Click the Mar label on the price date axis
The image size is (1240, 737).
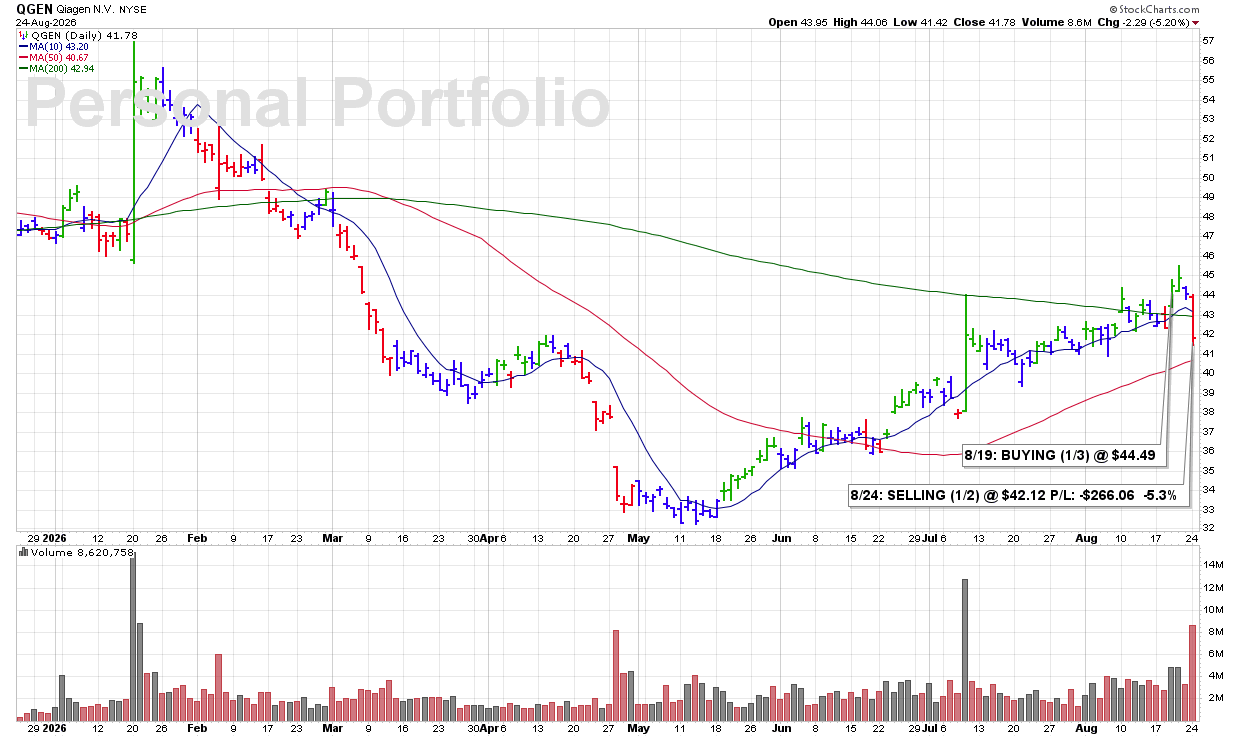coord(331,537)
